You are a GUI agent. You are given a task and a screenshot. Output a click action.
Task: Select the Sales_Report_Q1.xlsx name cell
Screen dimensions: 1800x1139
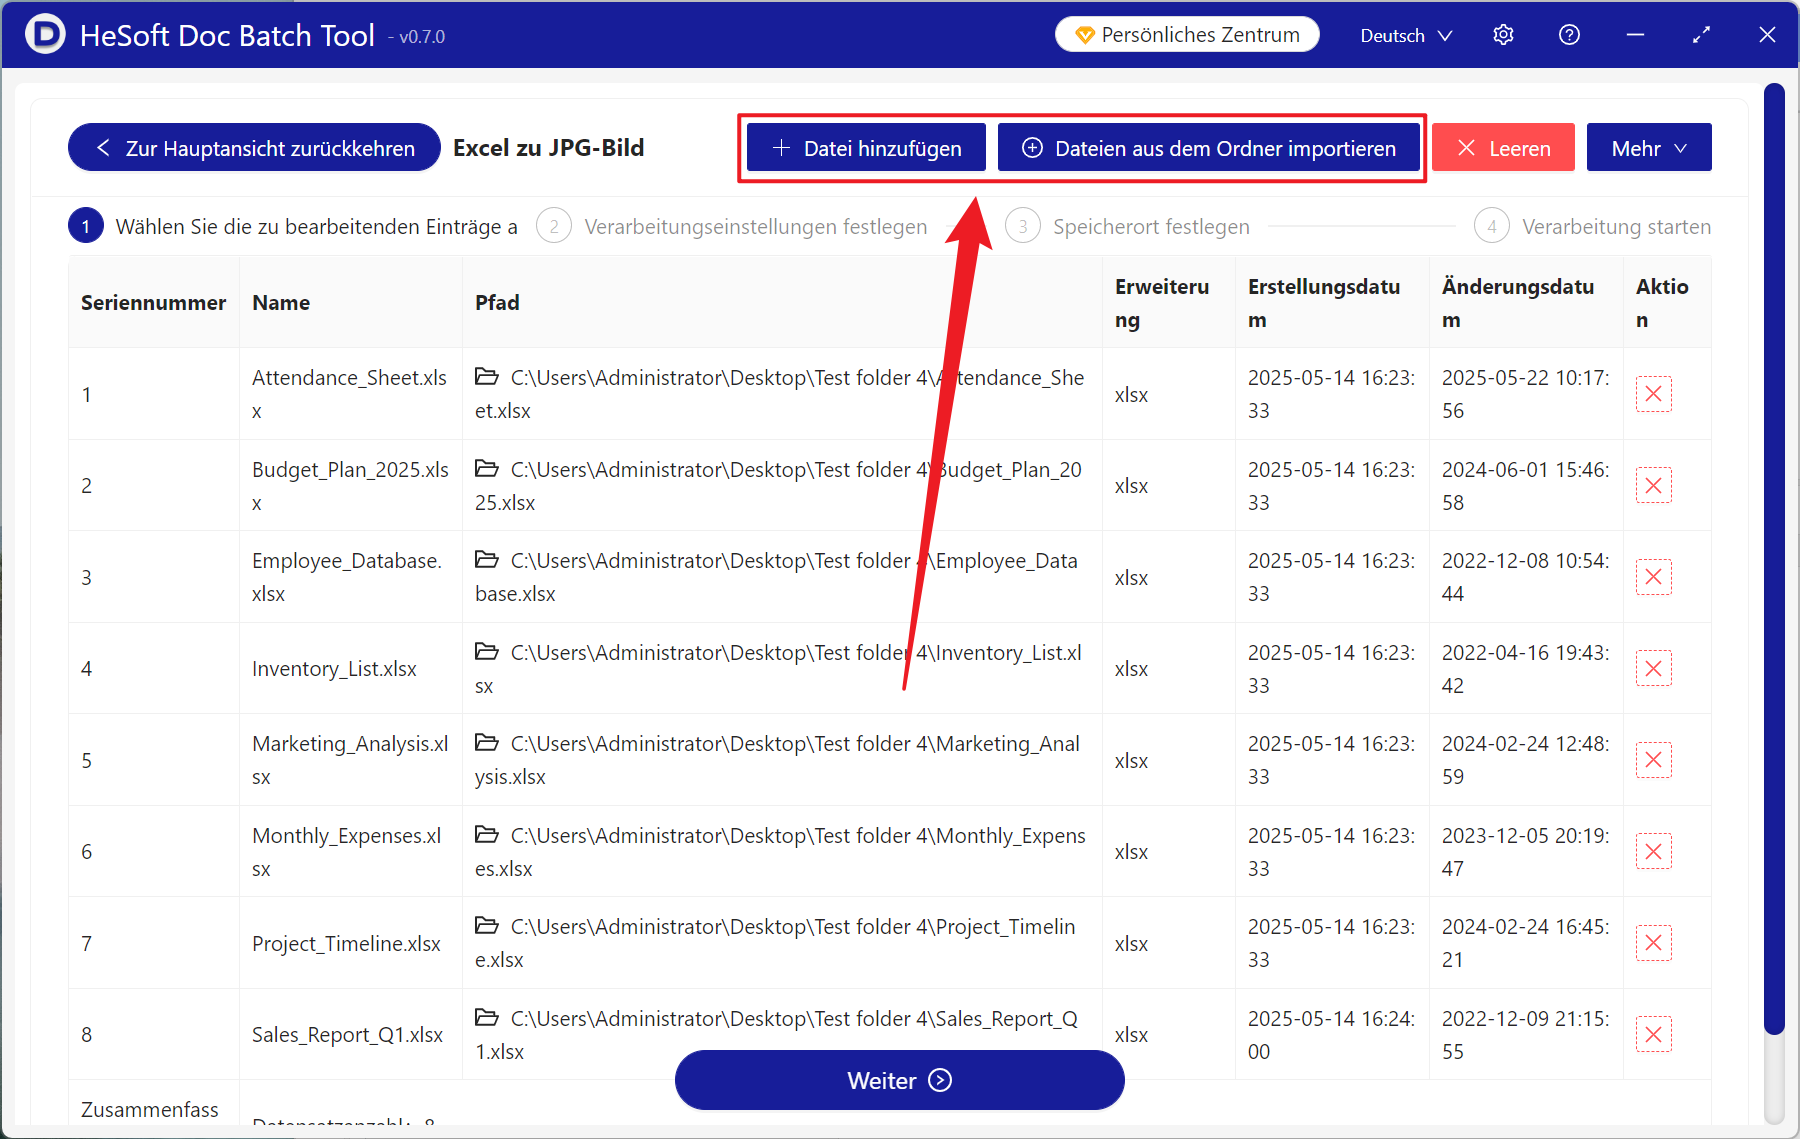(x=350, y=1035)
